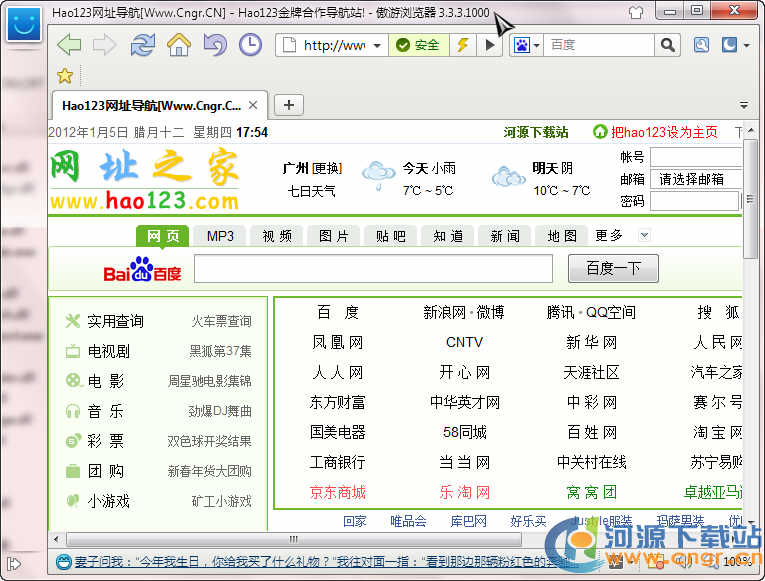Open the 乐淘网 link
Screen dimensions: 765x581
(464, 493)
